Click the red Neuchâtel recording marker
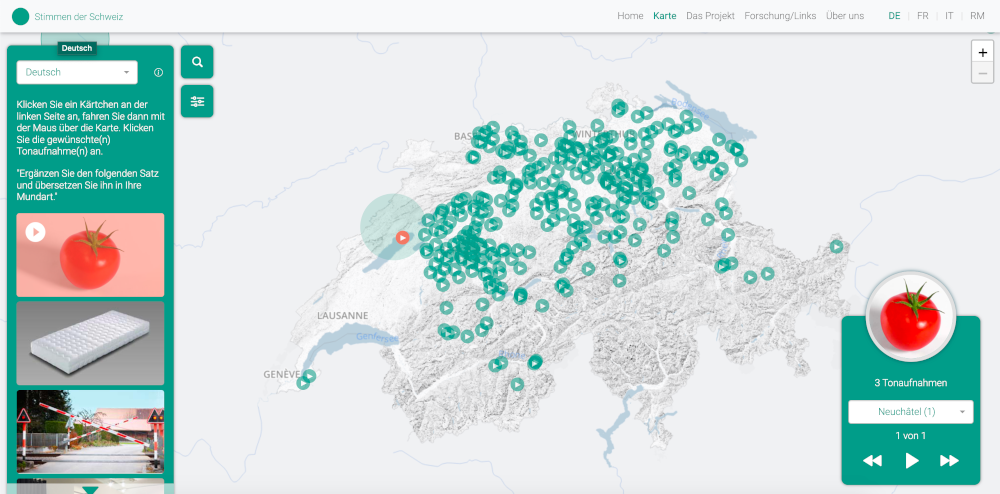Image resolution: width=1000 pixels, height=494 pixels. tap(401, 237)
